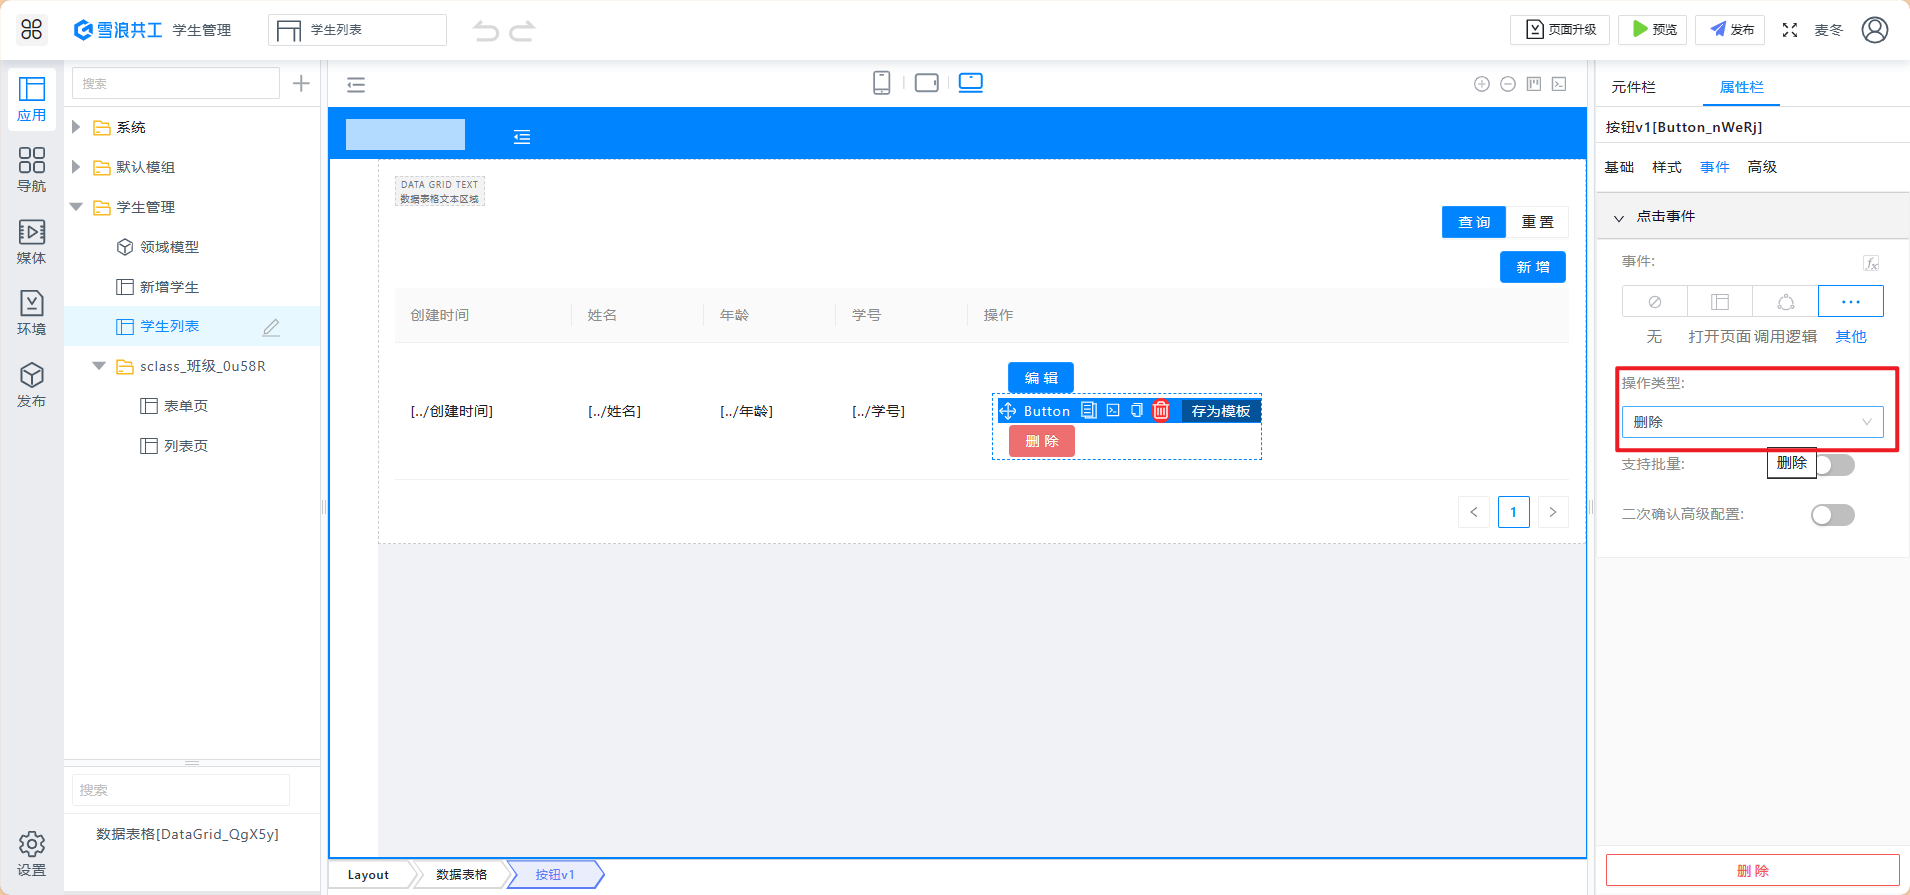Screen dimensions: 1910x895
Task: Toggle the outline list icon above canvas
Action: pos(356,85)
